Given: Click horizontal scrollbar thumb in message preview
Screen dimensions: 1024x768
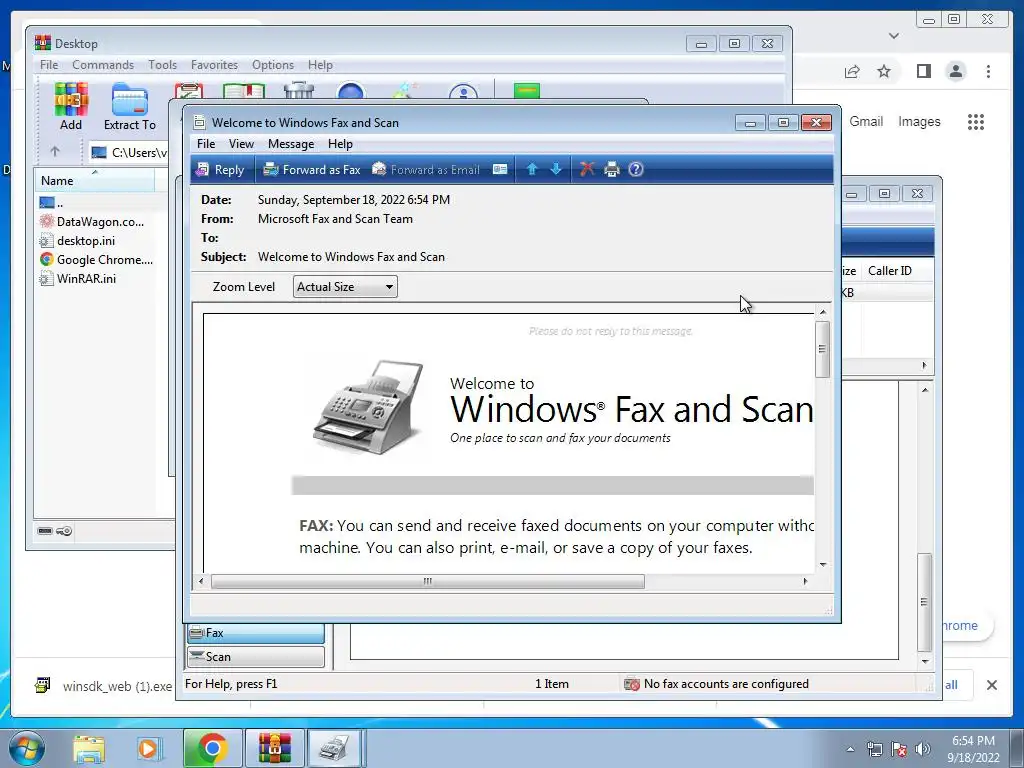Looking at the screenshot, I should coord(428,581).
